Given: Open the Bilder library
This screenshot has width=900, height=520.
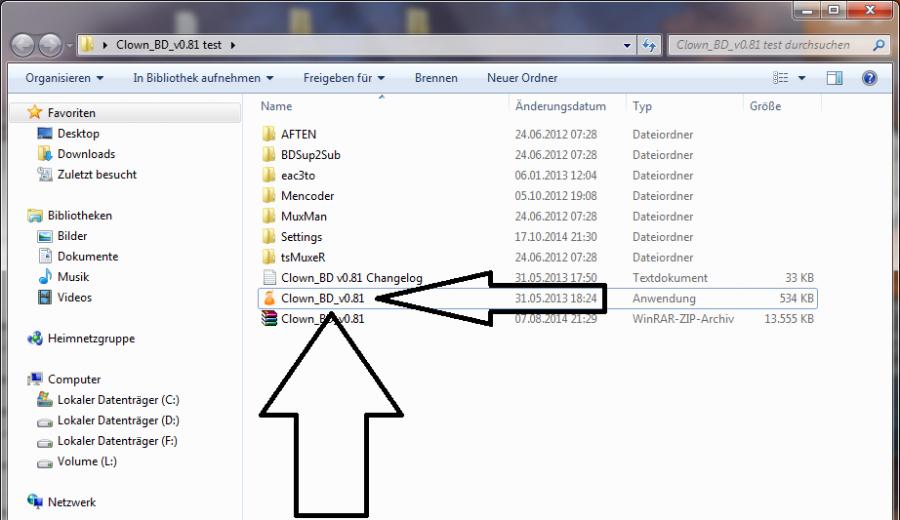Looking at the screenshot, I should pyautogui.click(x=72, y=236).
